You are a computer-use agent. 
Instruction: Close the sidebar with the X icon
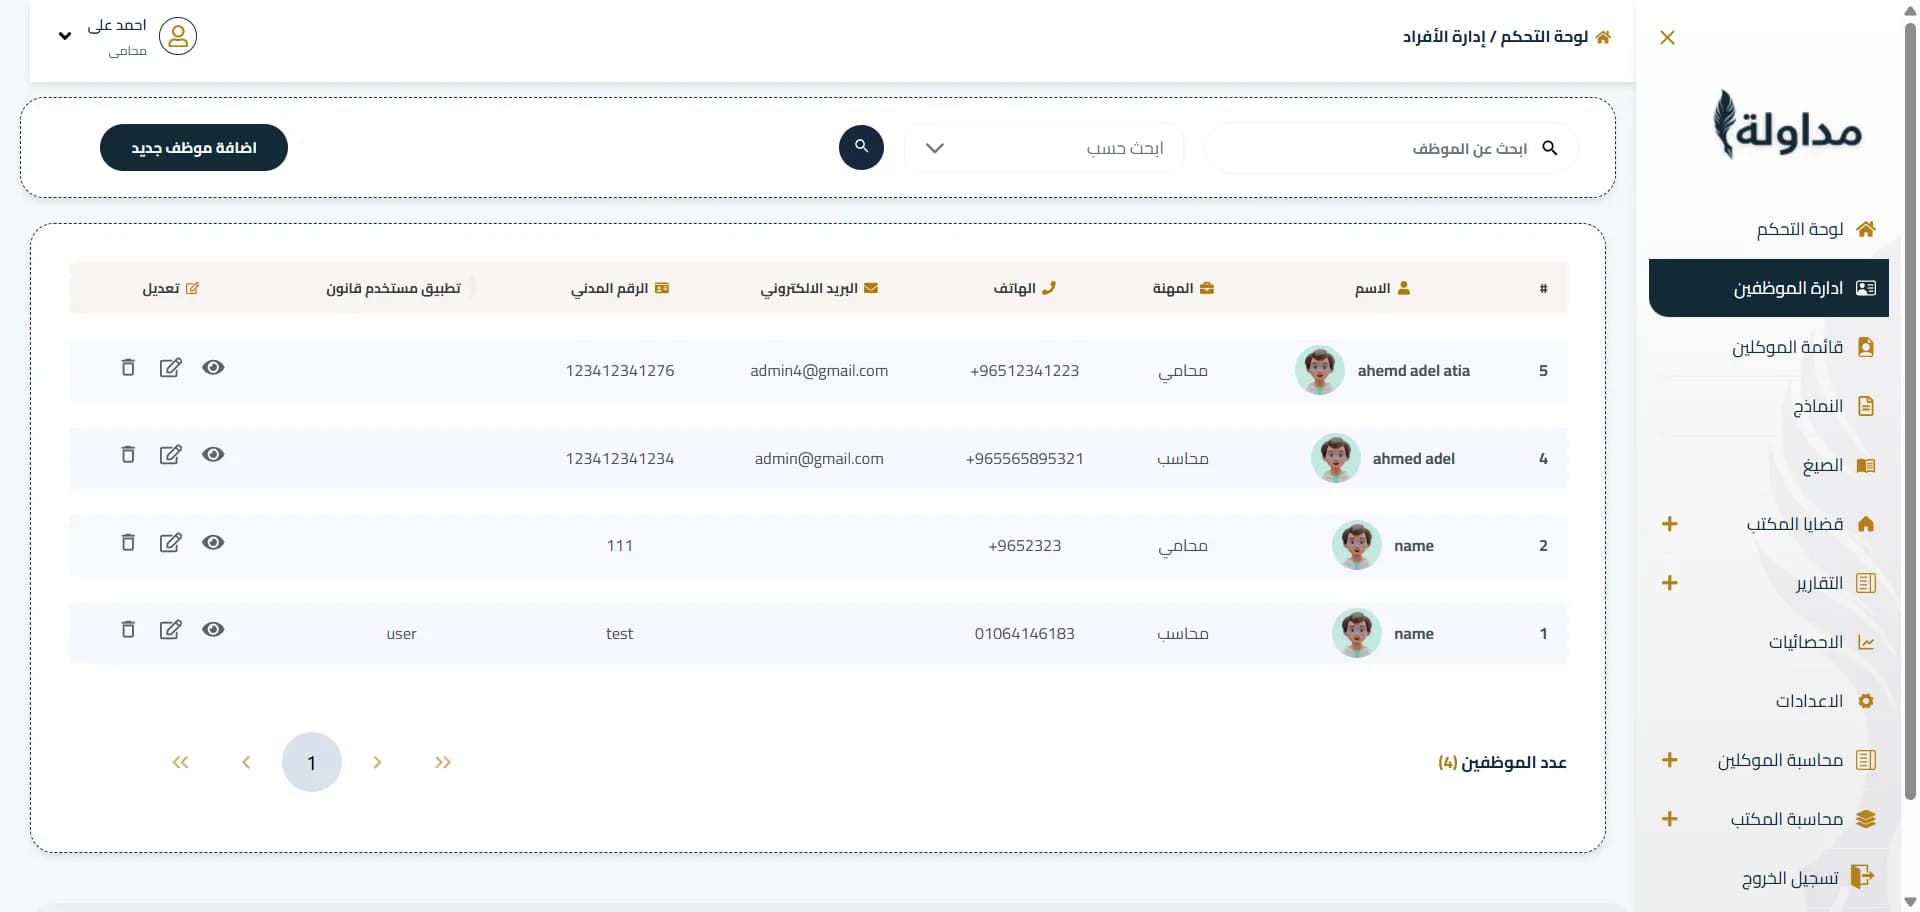[x=1667, y=37]
